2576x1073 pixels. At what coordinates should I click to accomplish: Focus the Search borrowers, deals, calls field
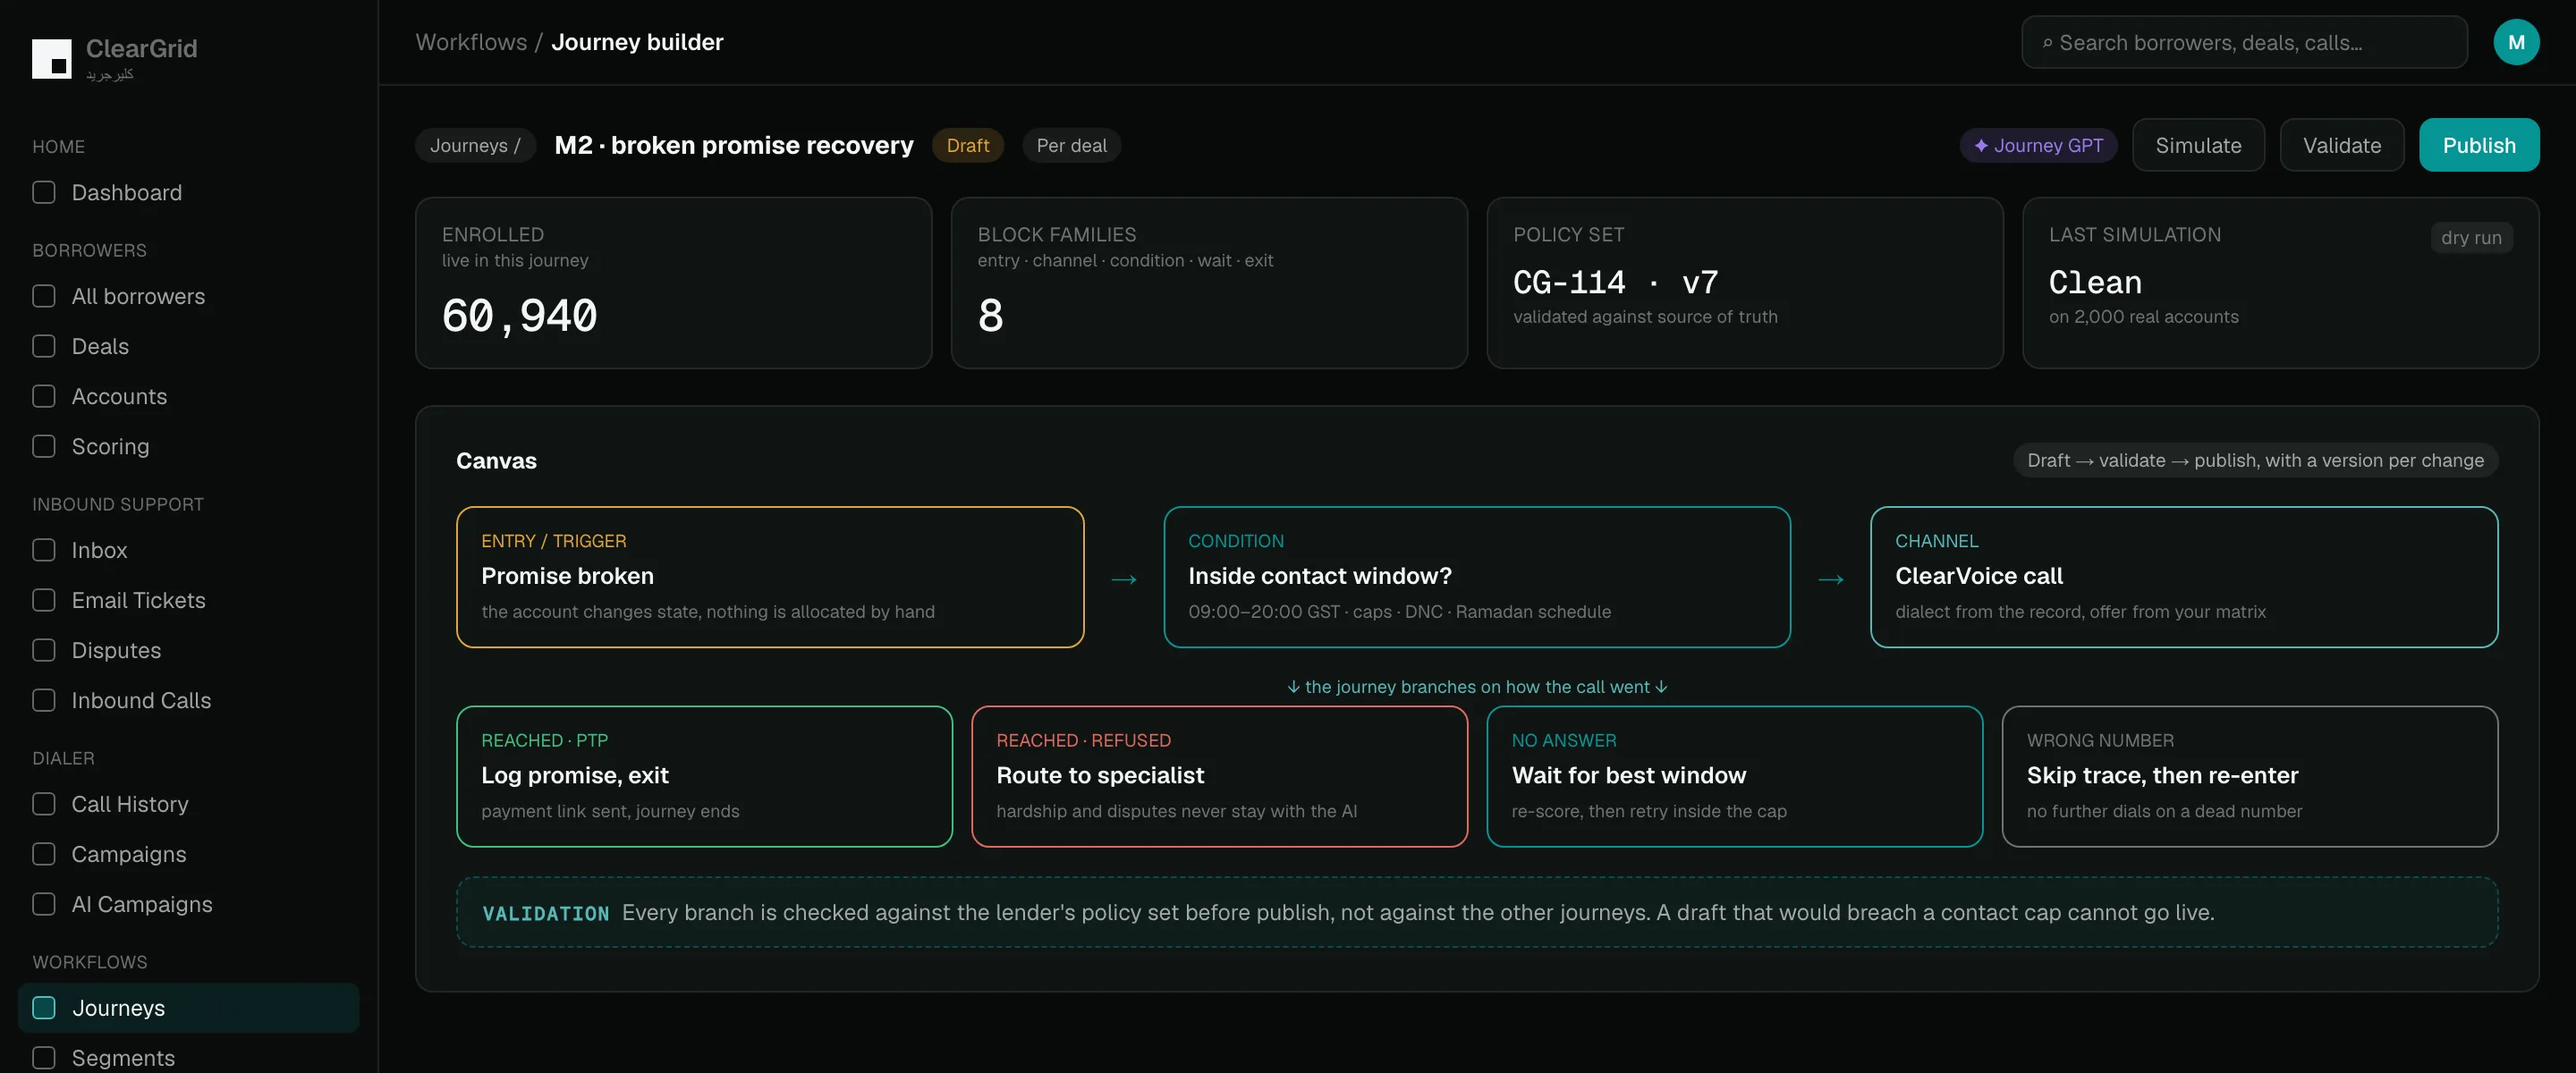click(x=2244, y=42)
